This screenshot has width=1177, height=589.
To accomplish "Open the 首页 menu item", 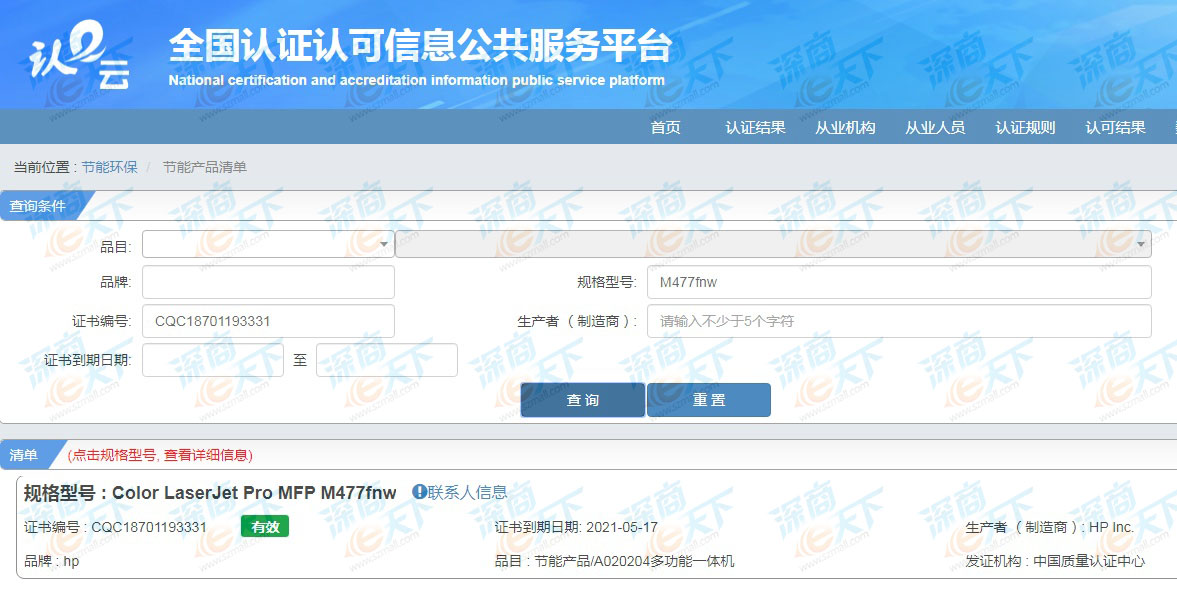I will pos(665,128).
